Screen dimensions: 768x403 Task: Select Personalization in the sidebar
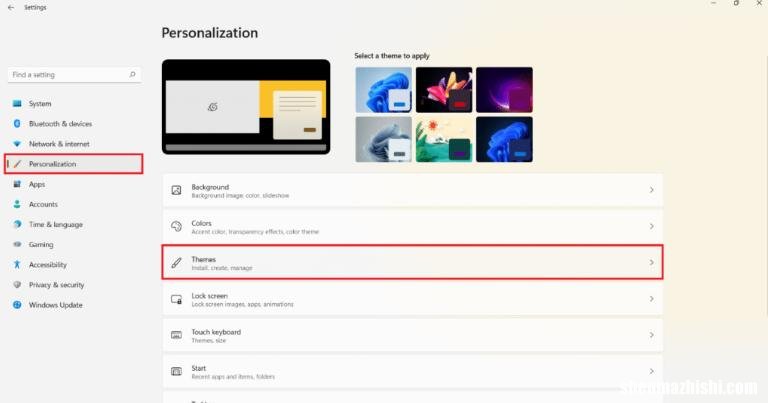tap(73, 164)
